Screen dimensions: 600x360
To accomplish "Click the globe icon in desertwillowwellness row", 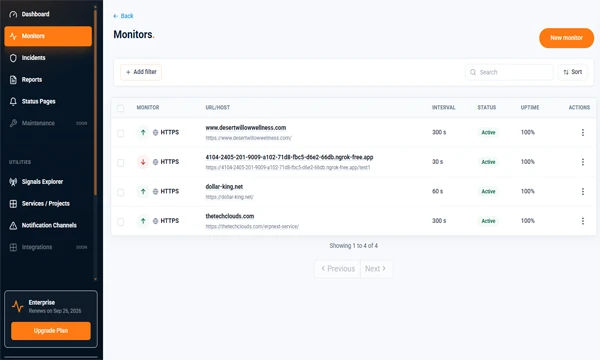I will tap(155, 132).
